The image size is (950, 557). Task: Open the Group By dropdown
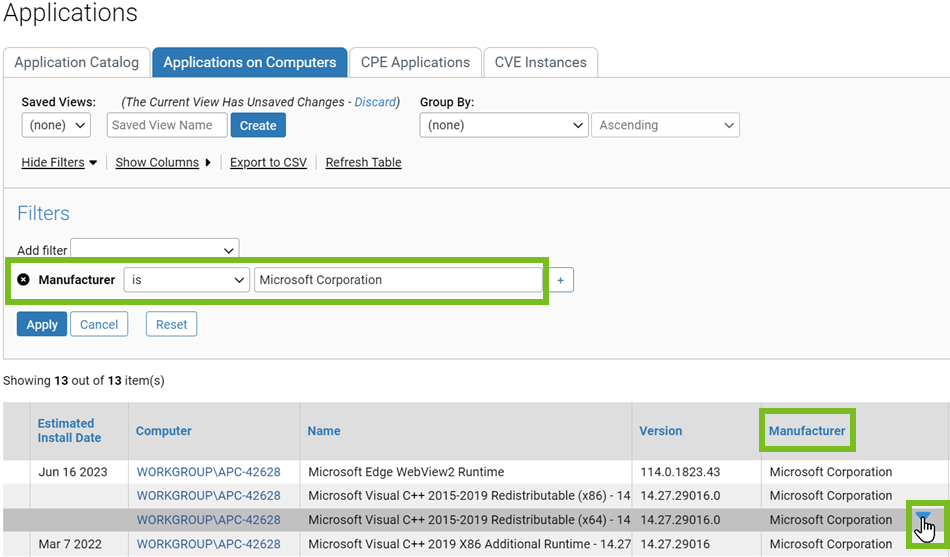pyautogui.click(x=503, y=125)
